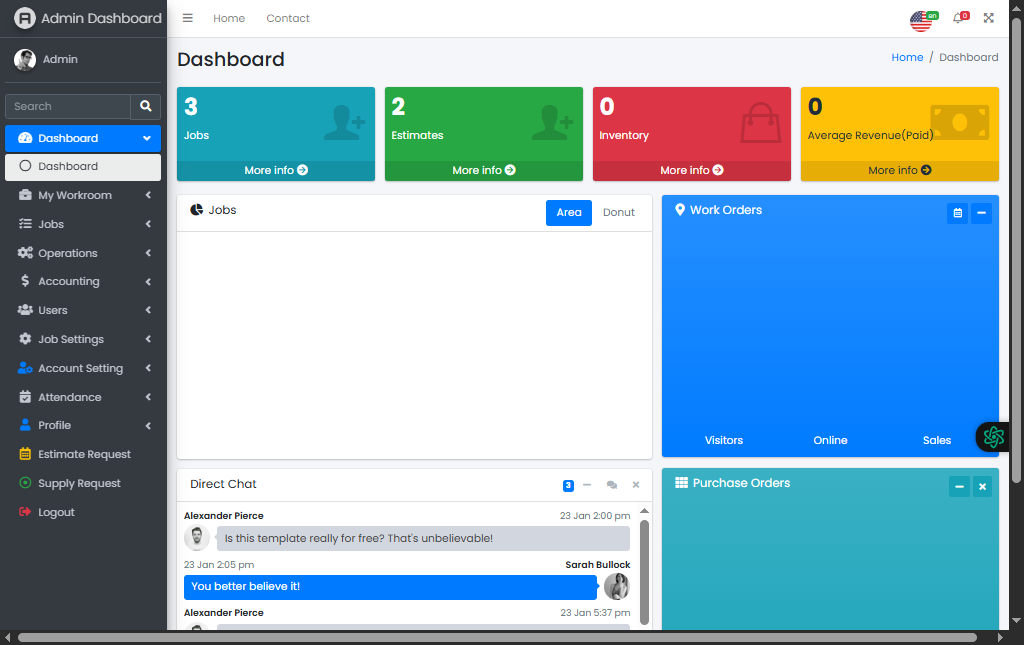Open the US flag language selector
This screenshot has height=645, width=1024.
pos(921,20)
